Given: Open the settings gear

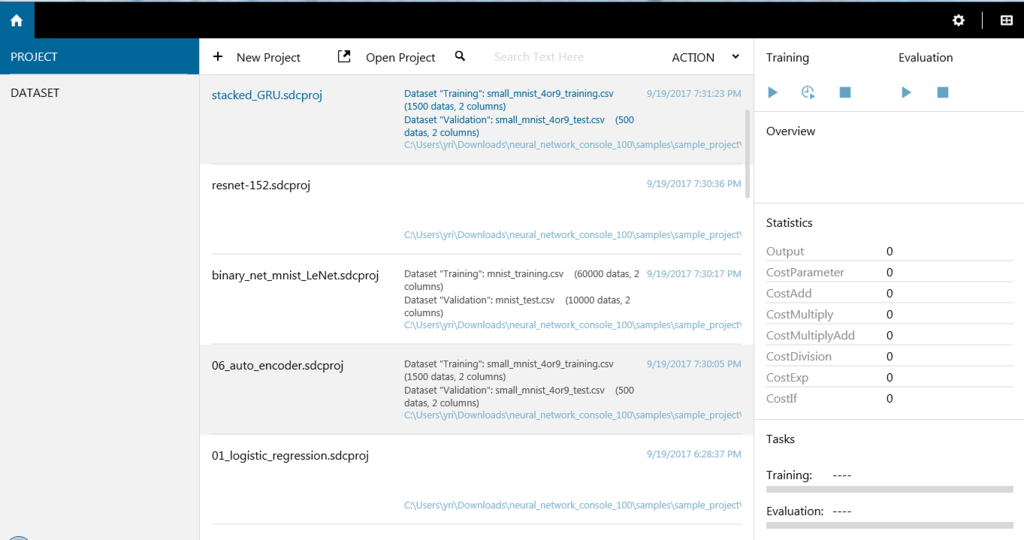Looking at the screenshot, I should [958, 20].
